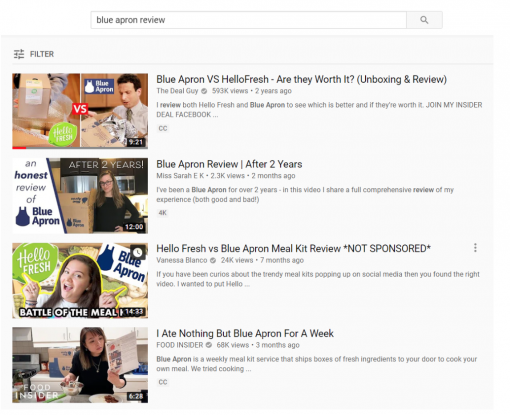Click the Blue Apron VS HelloFresh thumbnail
This screenshot has width=510, height=415.
pyautogui.click(x=80, y=111)
